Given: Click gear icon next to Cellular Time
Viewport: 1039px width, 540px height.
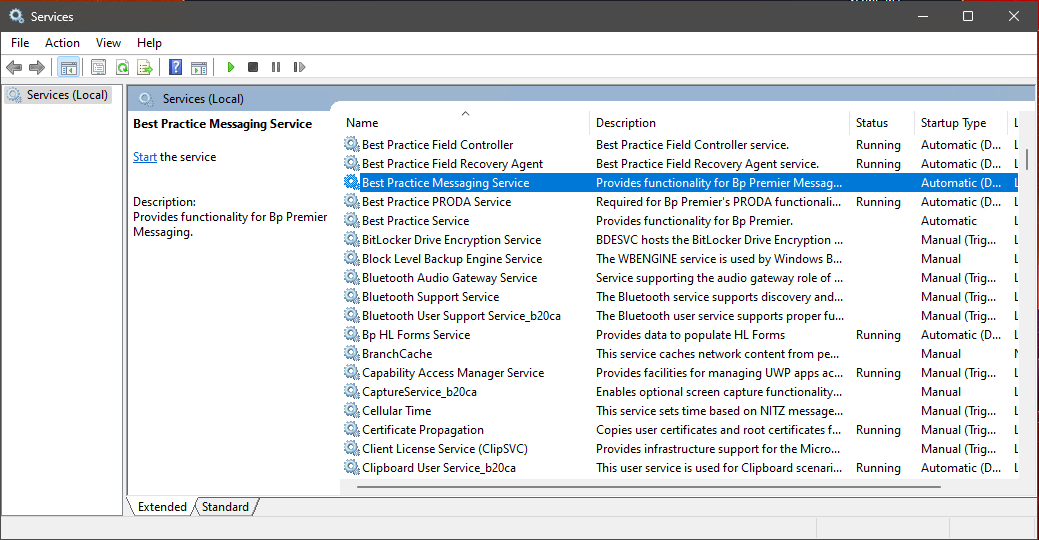Looking at the screenshot, I should tap(351, 410).
